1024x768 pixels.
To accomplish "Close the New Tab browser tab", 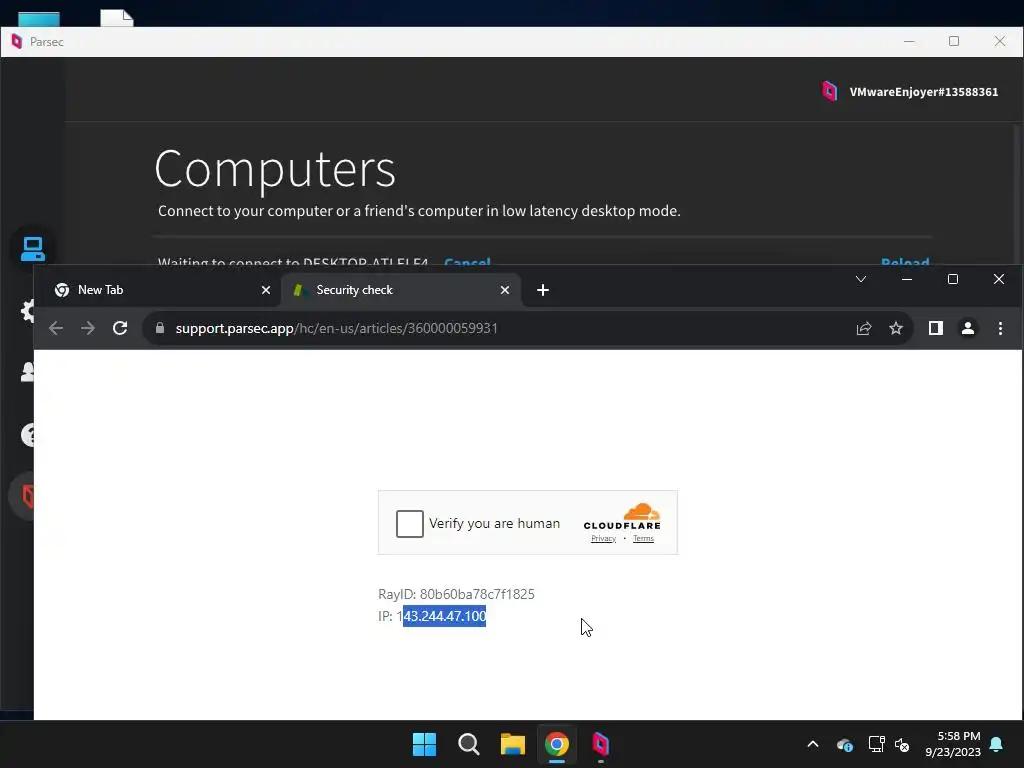I will tap(266, 290).
